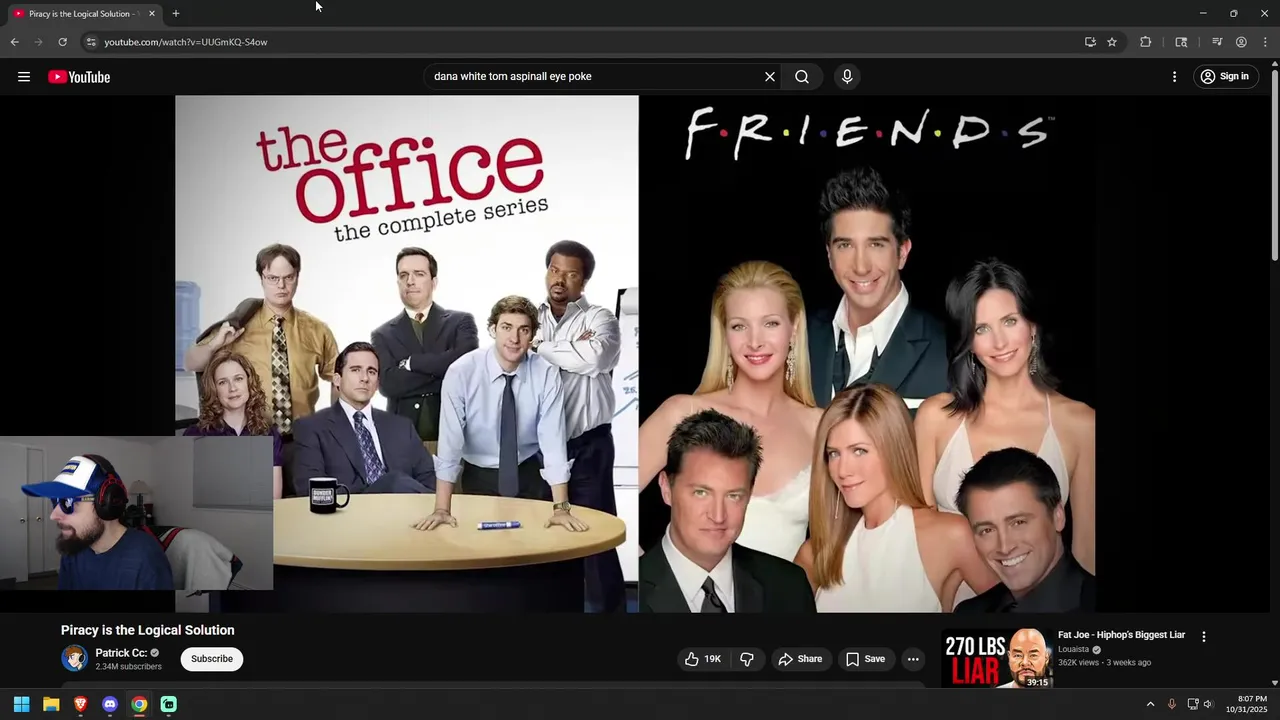
Task: Open the YouTube guide hamburger menu
Action: click(24, 77)
